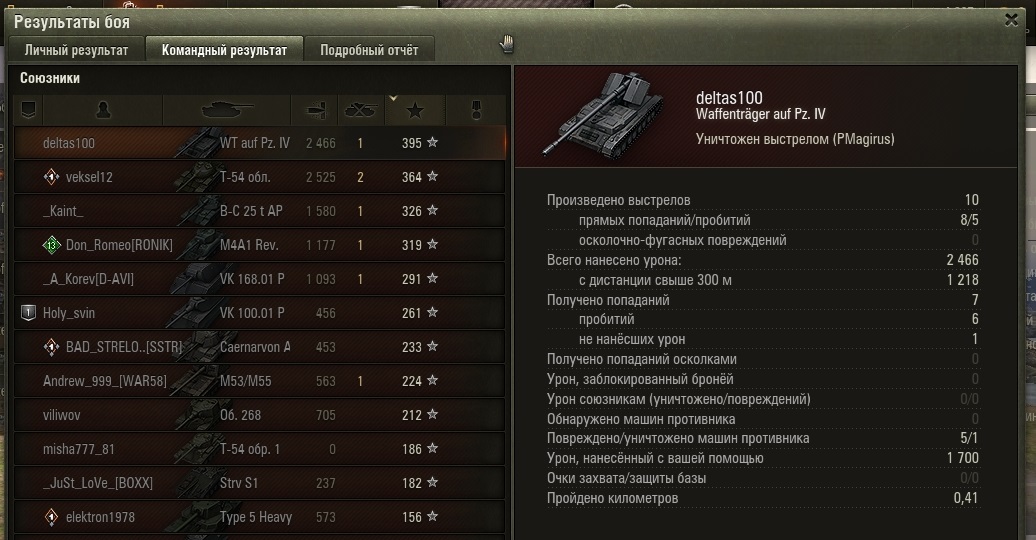Image resolution: width=1036 pixels, height=540 pixels.
Task: Sort by damage dealt gun icon
Action: tap(317, 110)
